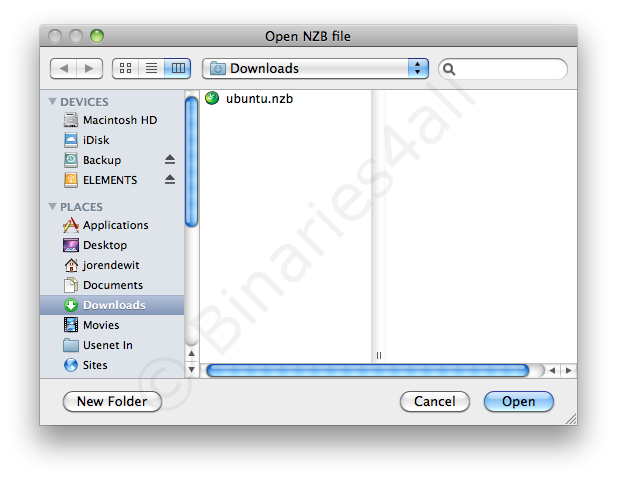Screen dimensions: 617x480
Task: Click the Macintosh HD label
Action: [120, 120]
